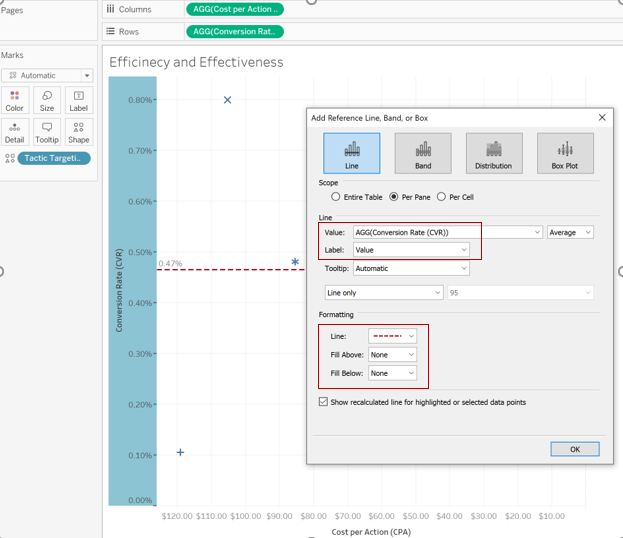The width and height of the screenshot is (623, 538).
Task: Click the 0.47% reference line label
Action: 170,263
